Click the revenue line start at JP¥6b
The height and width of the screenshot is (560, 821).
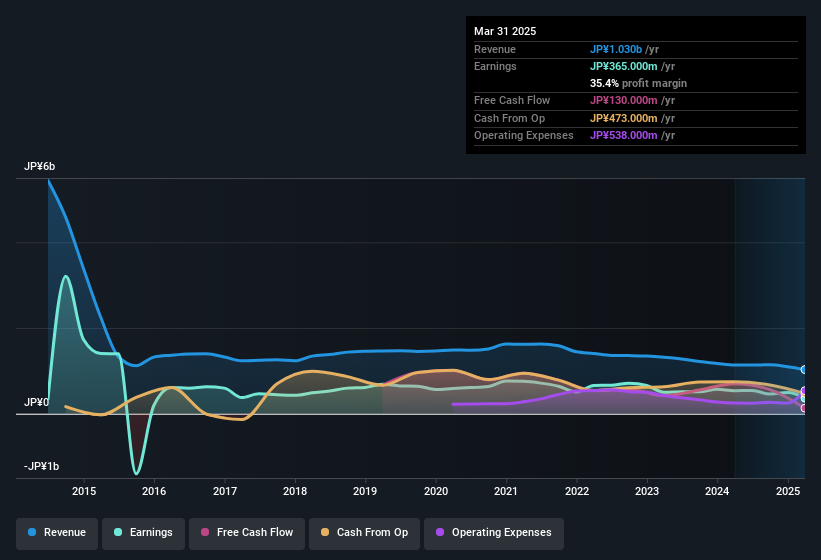(x=49, y=181)
